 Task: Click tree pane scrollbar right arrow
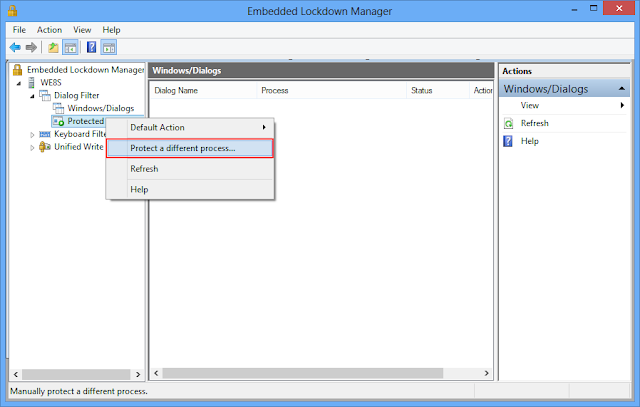click(x=138, y=374)
